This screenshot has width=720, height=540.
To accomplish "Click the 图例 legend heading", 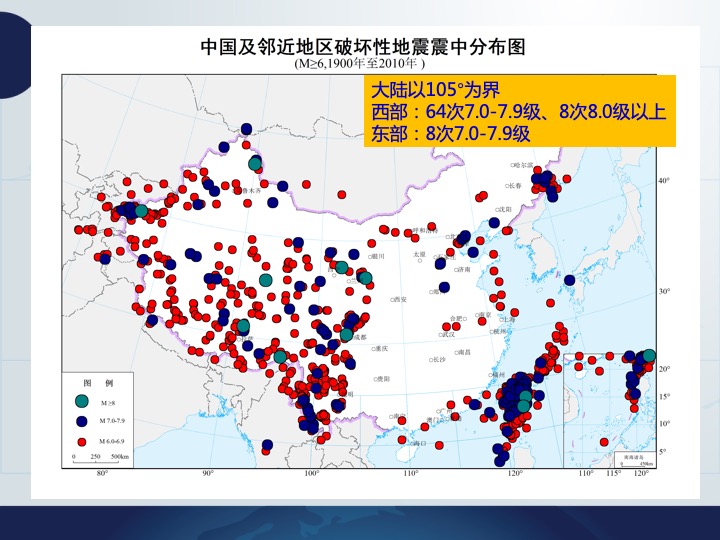I will click(x=98, y=383).
